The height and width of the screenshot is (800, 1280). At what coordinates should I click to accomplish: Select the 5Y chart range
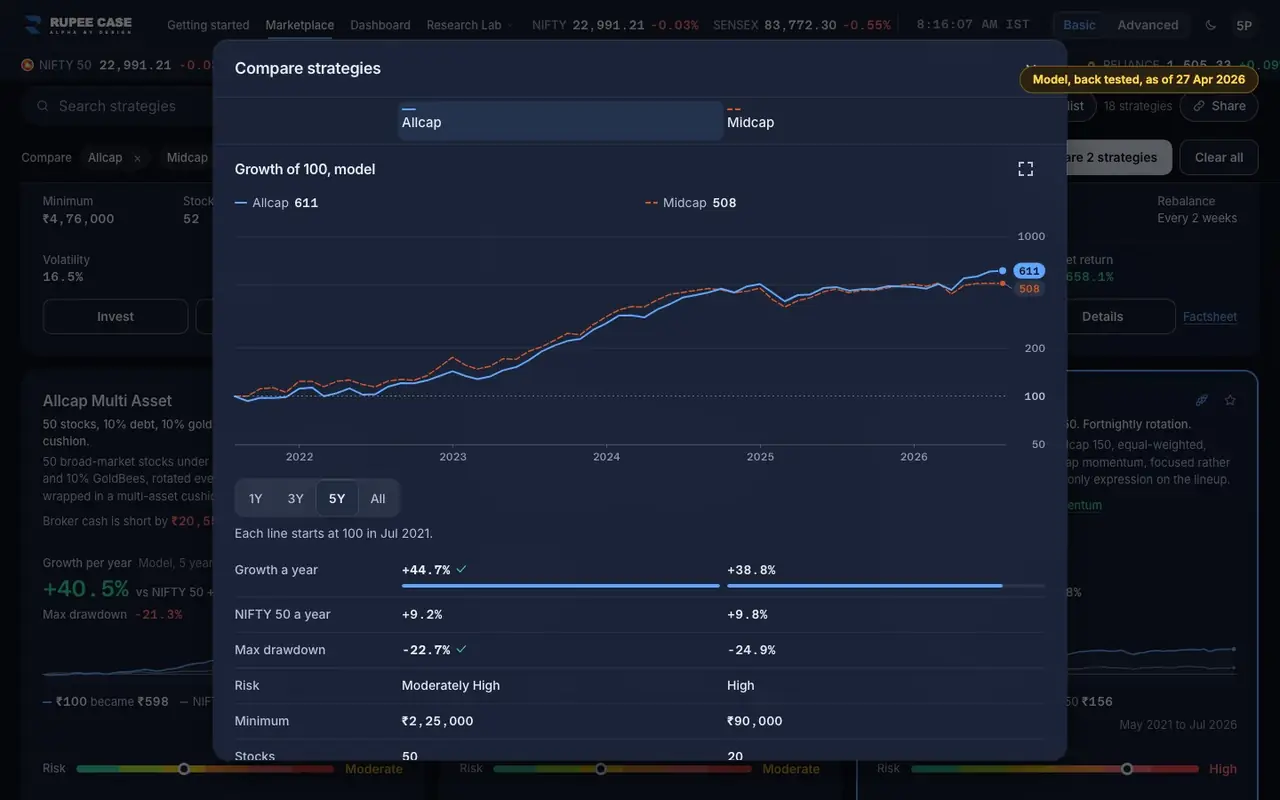coord(337,498)
